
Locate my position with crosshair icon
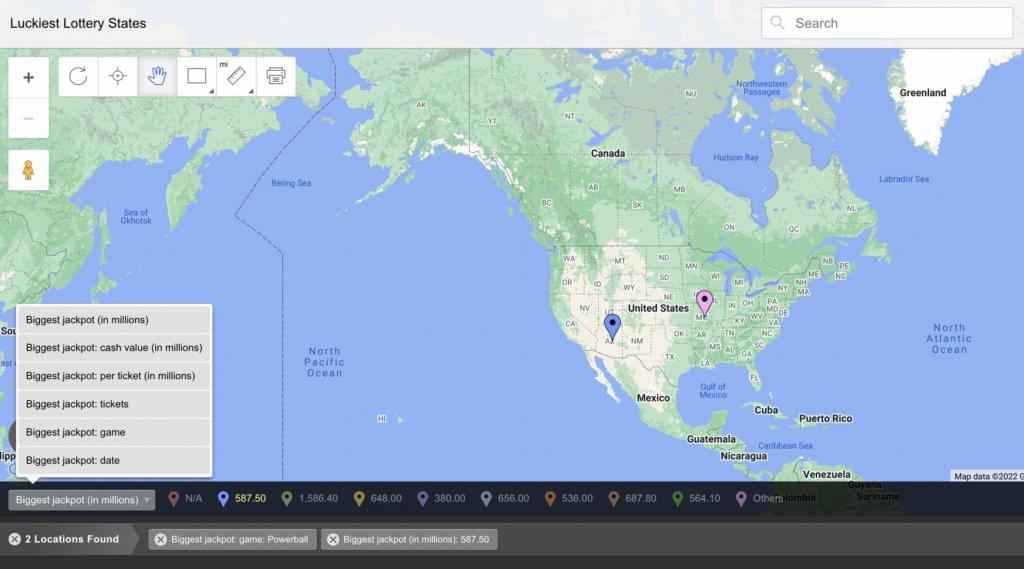(118, 76)
